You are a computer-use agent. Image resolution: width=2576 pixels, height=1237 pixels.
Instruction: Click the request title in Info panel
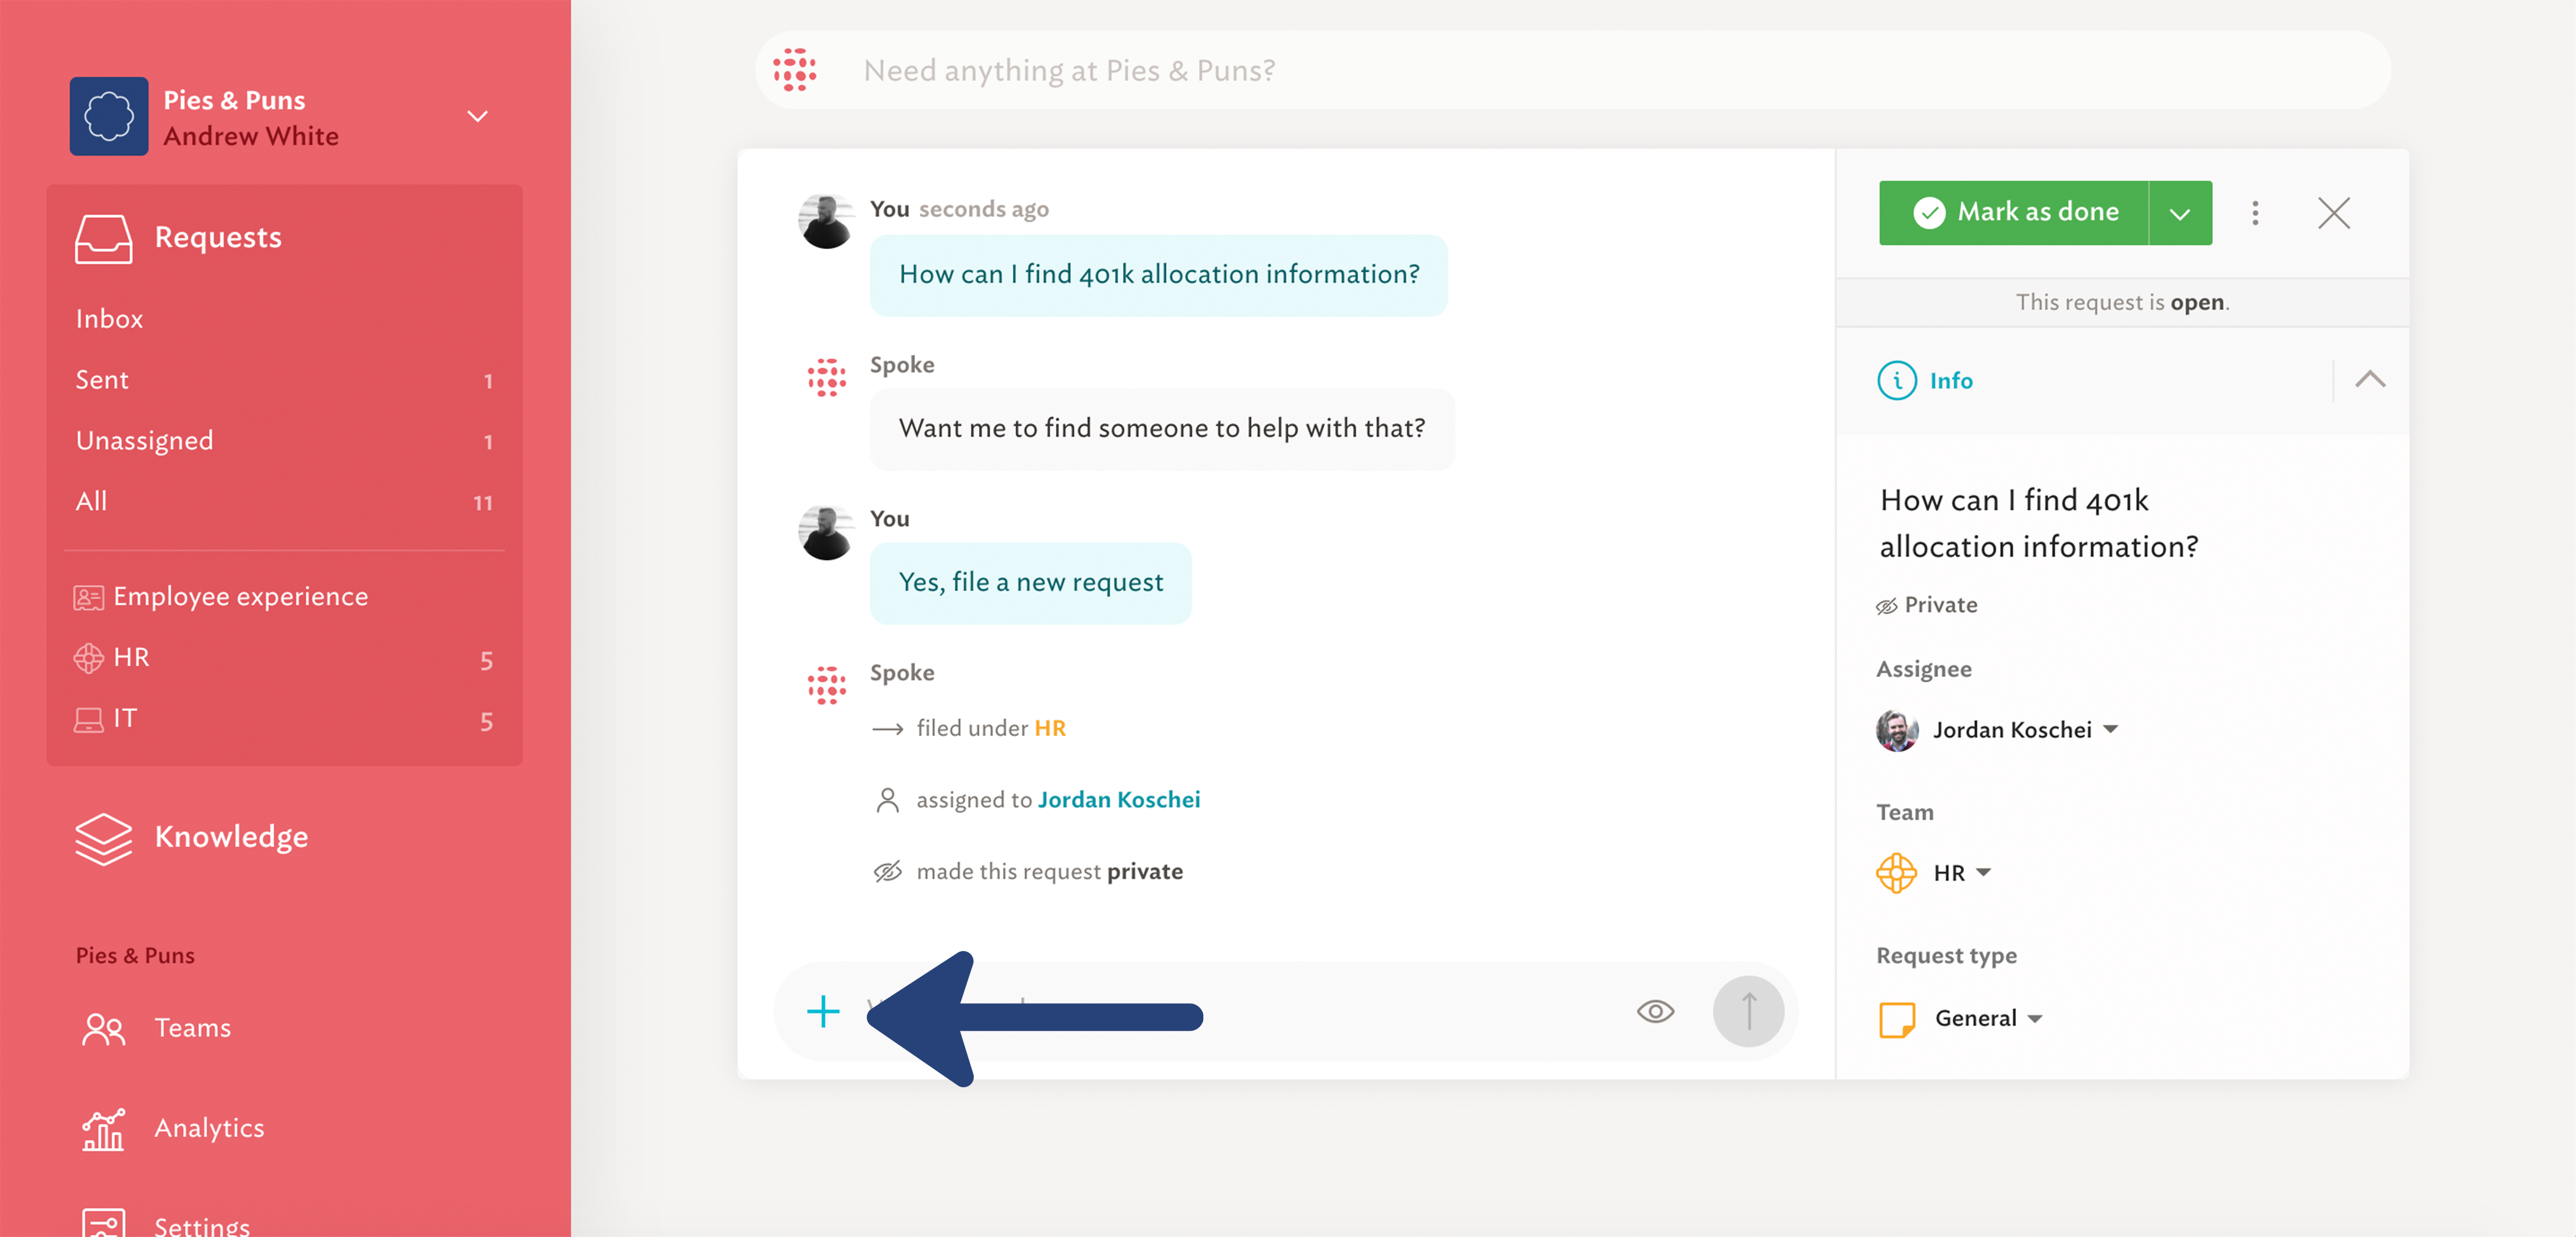(x=2039, y=523)
